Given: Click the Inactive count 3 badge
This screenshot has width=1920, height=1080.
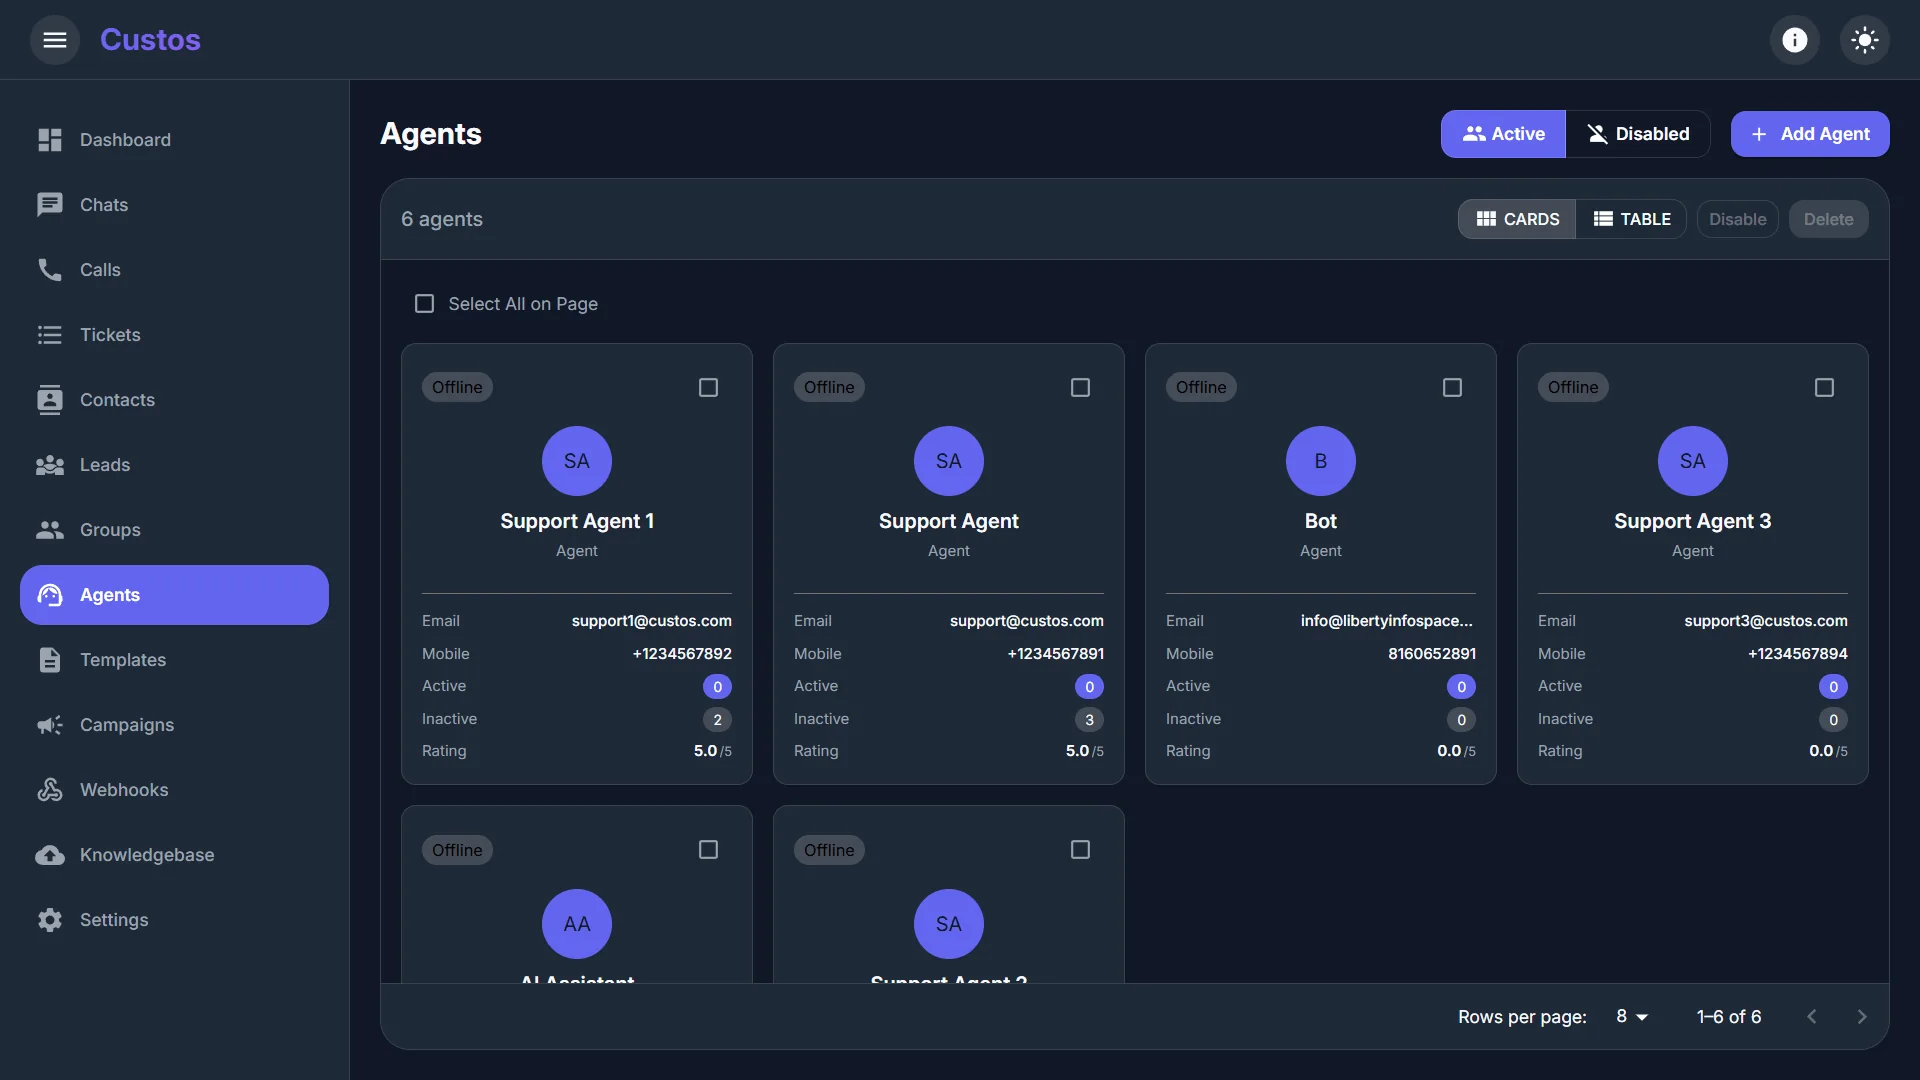Looking at the screenshot, I should tap(1089, 720).
